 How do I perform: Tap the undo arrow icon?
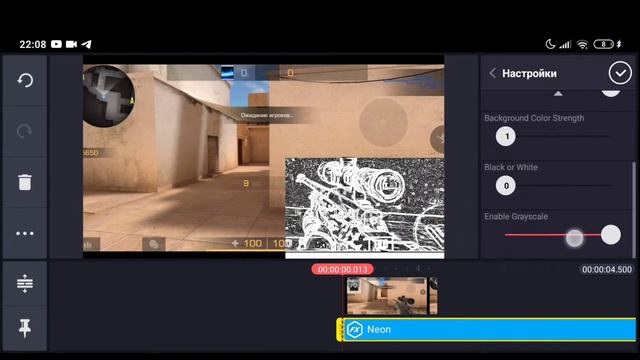pos(25,80)
